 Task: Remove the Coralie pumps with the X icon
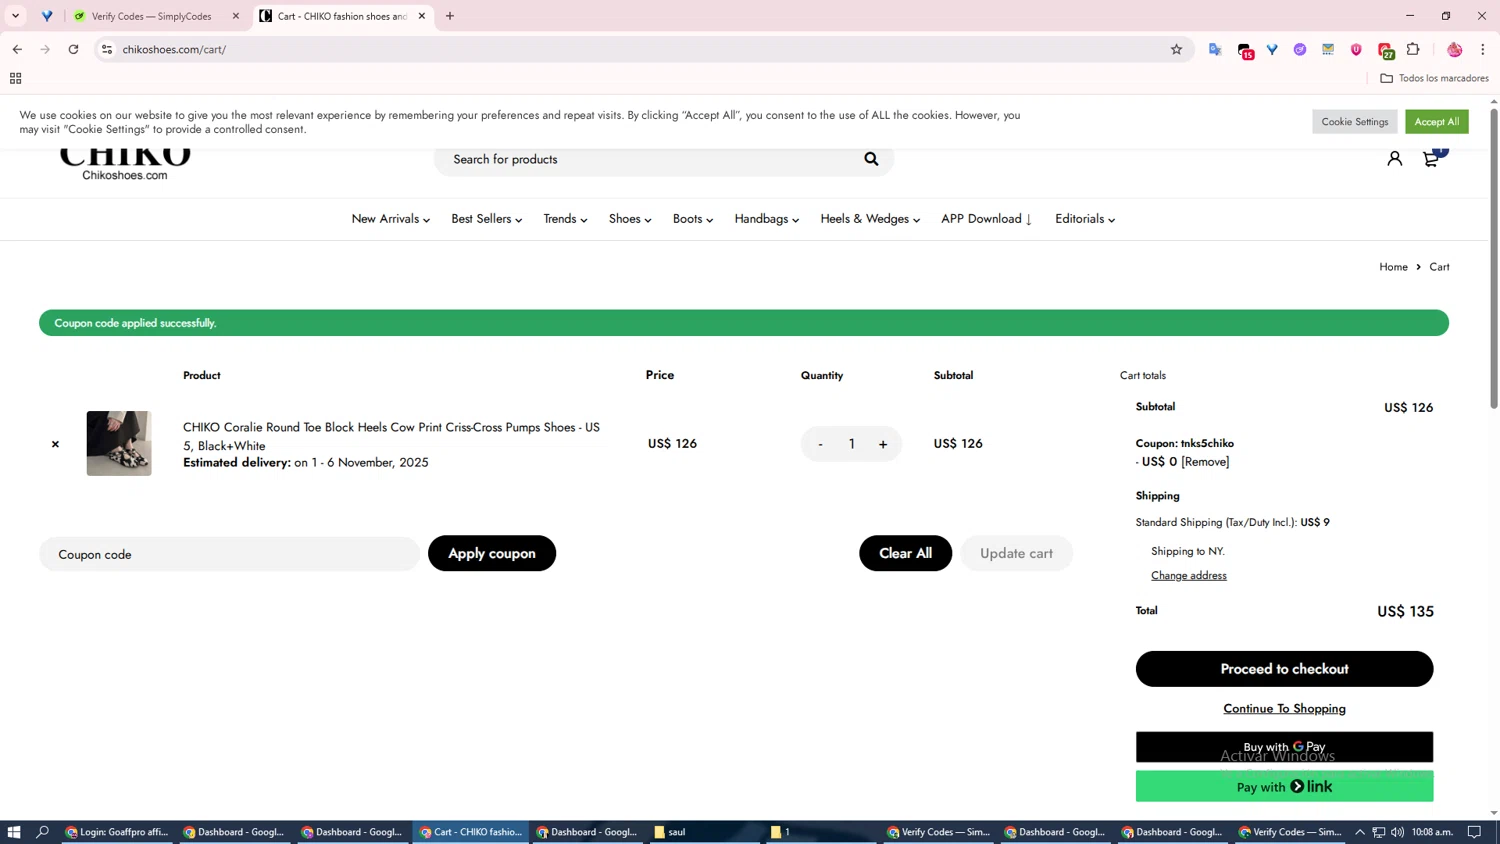point(55,444)
